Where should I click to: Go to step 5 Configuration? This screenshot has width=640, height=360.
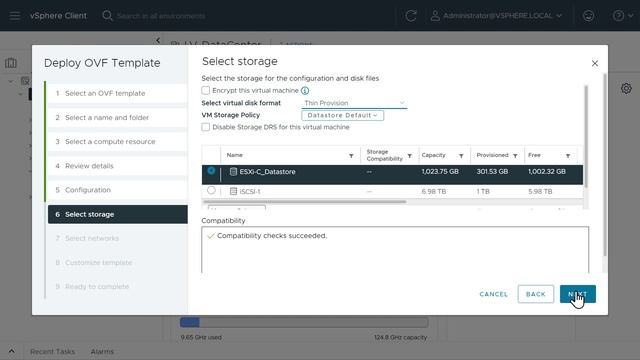click(x=117, y=190)
